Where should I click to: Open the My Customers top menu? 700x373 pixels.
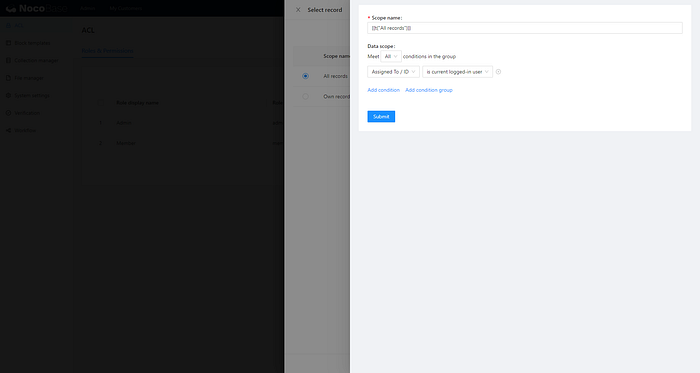[x=125, y=8]
